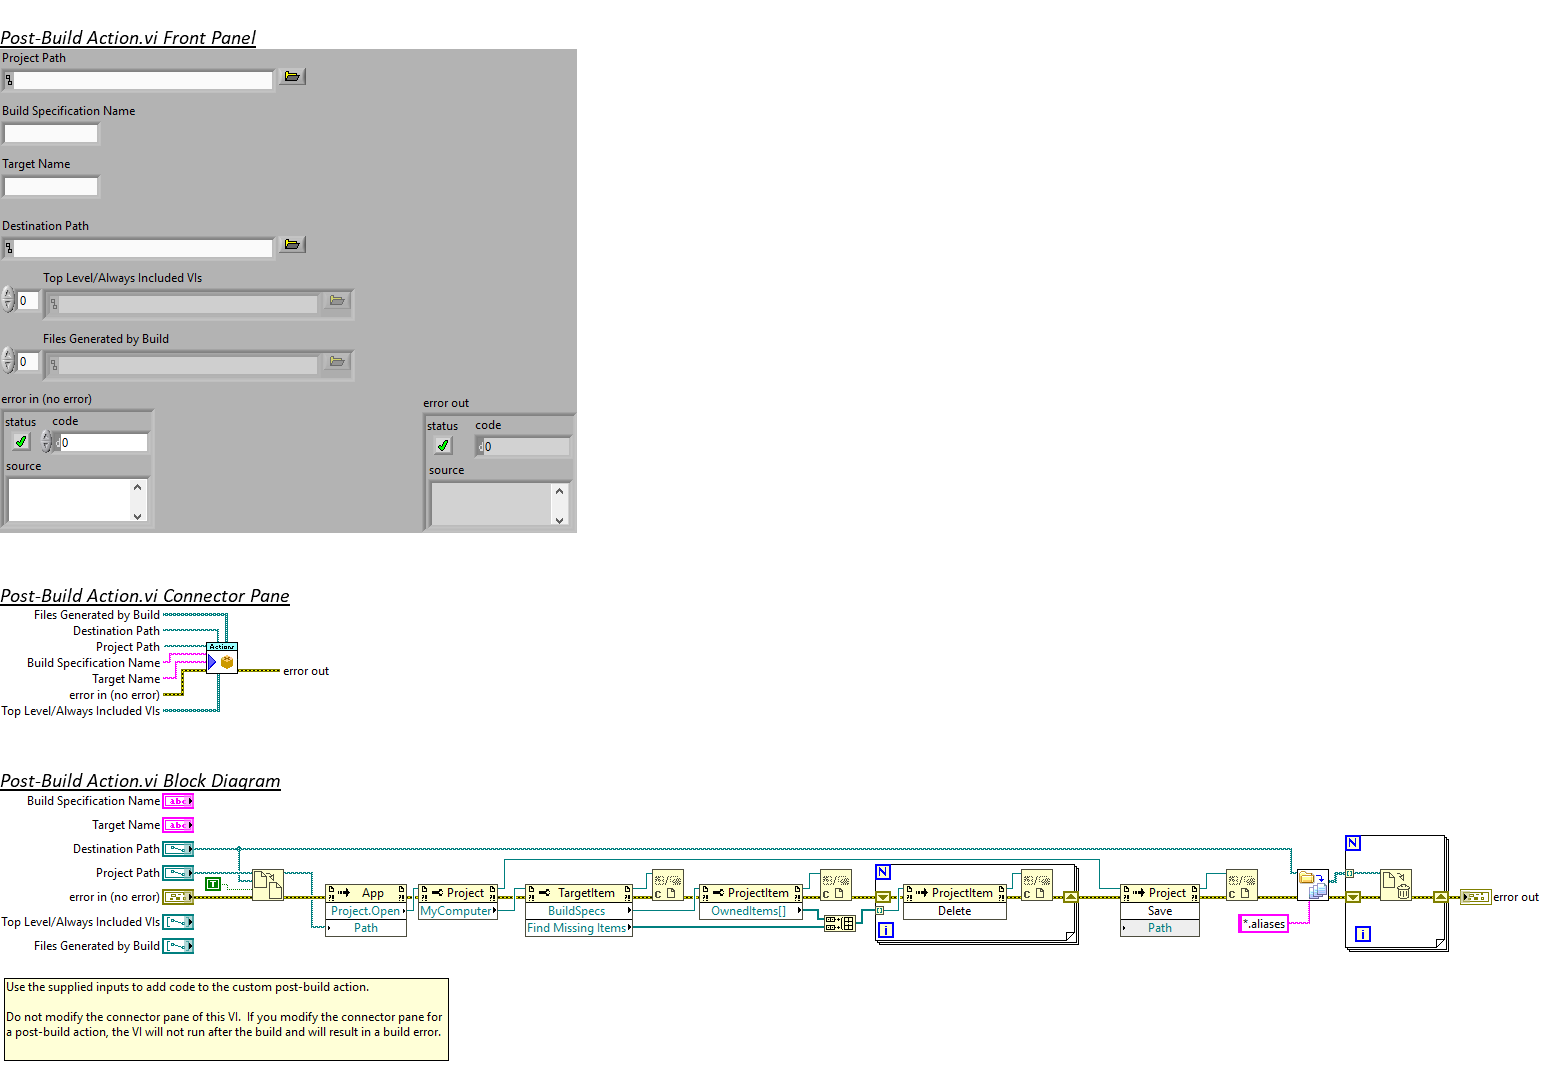Toggle error in status checkmark indicator

21,441
